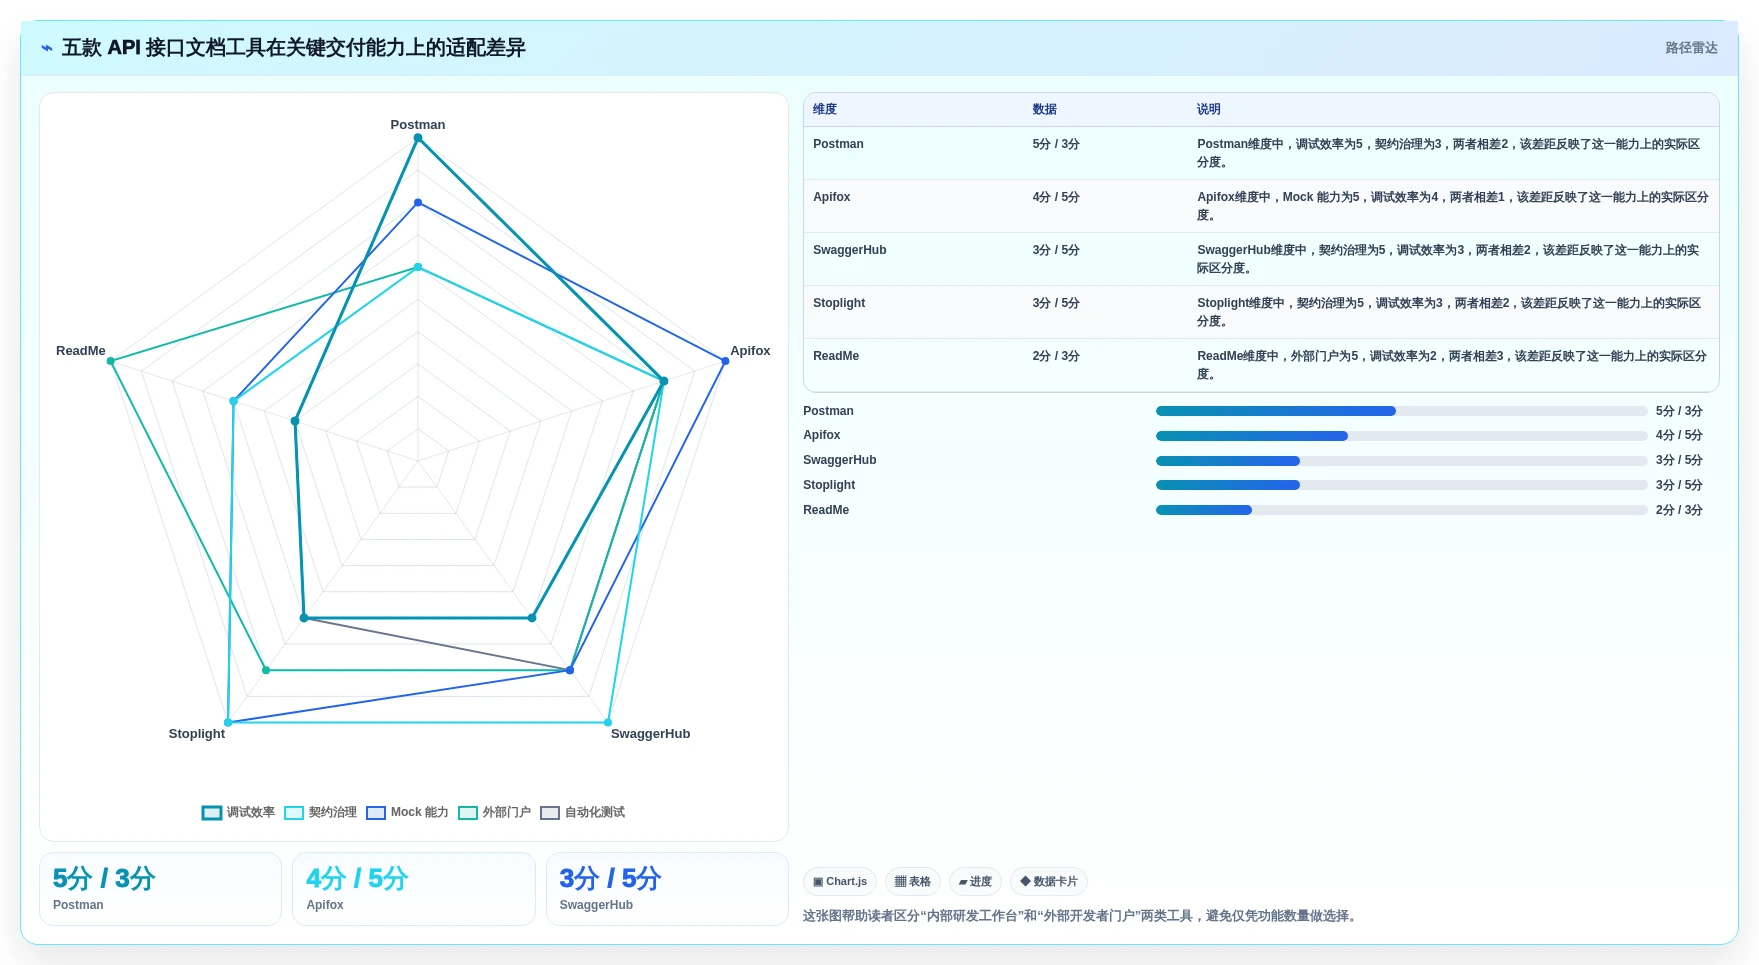Viewport: 1759px width, 965px height.
Task: Click the 2分 / 3分 value beside the ReadMe bar
Action: click(1679, 510)
